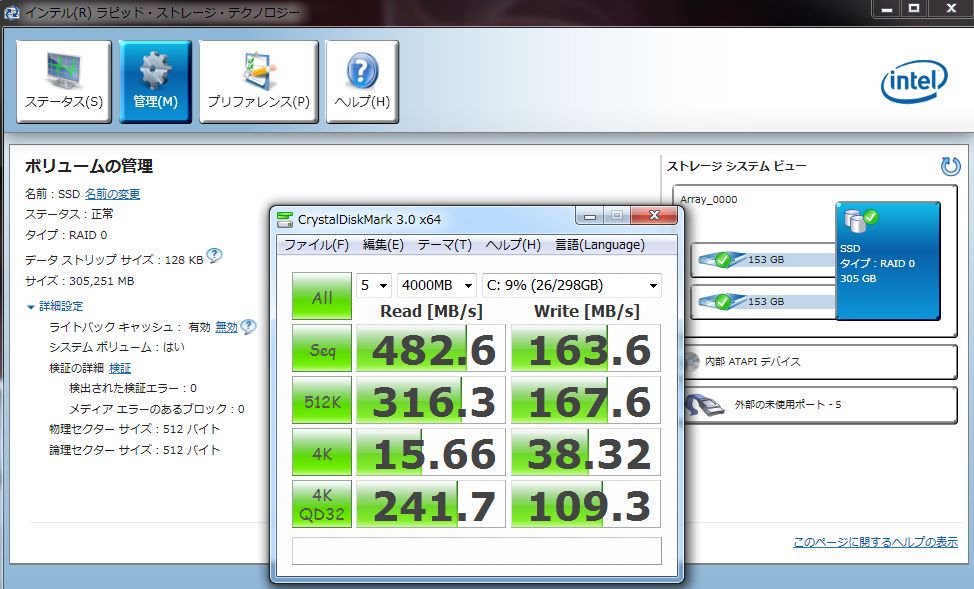Image resolution: width=974 pixels, height=589 pixels.
Task: Open the Help (ヘルプ) toolbar button
Action: 362,82
